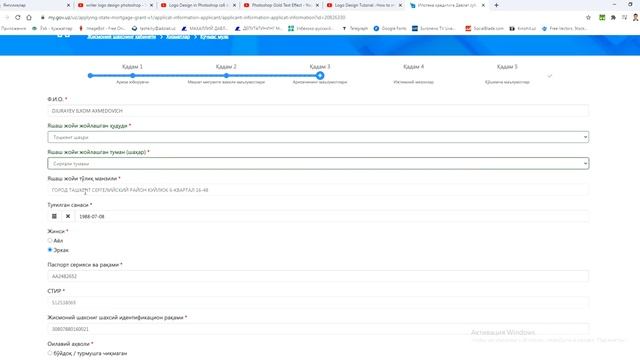Image resolution: width=640 pixels, height=360 pixels.
Task: Switch to the 'writer logo design photoshop' tab
Action: tap(115, 5)
